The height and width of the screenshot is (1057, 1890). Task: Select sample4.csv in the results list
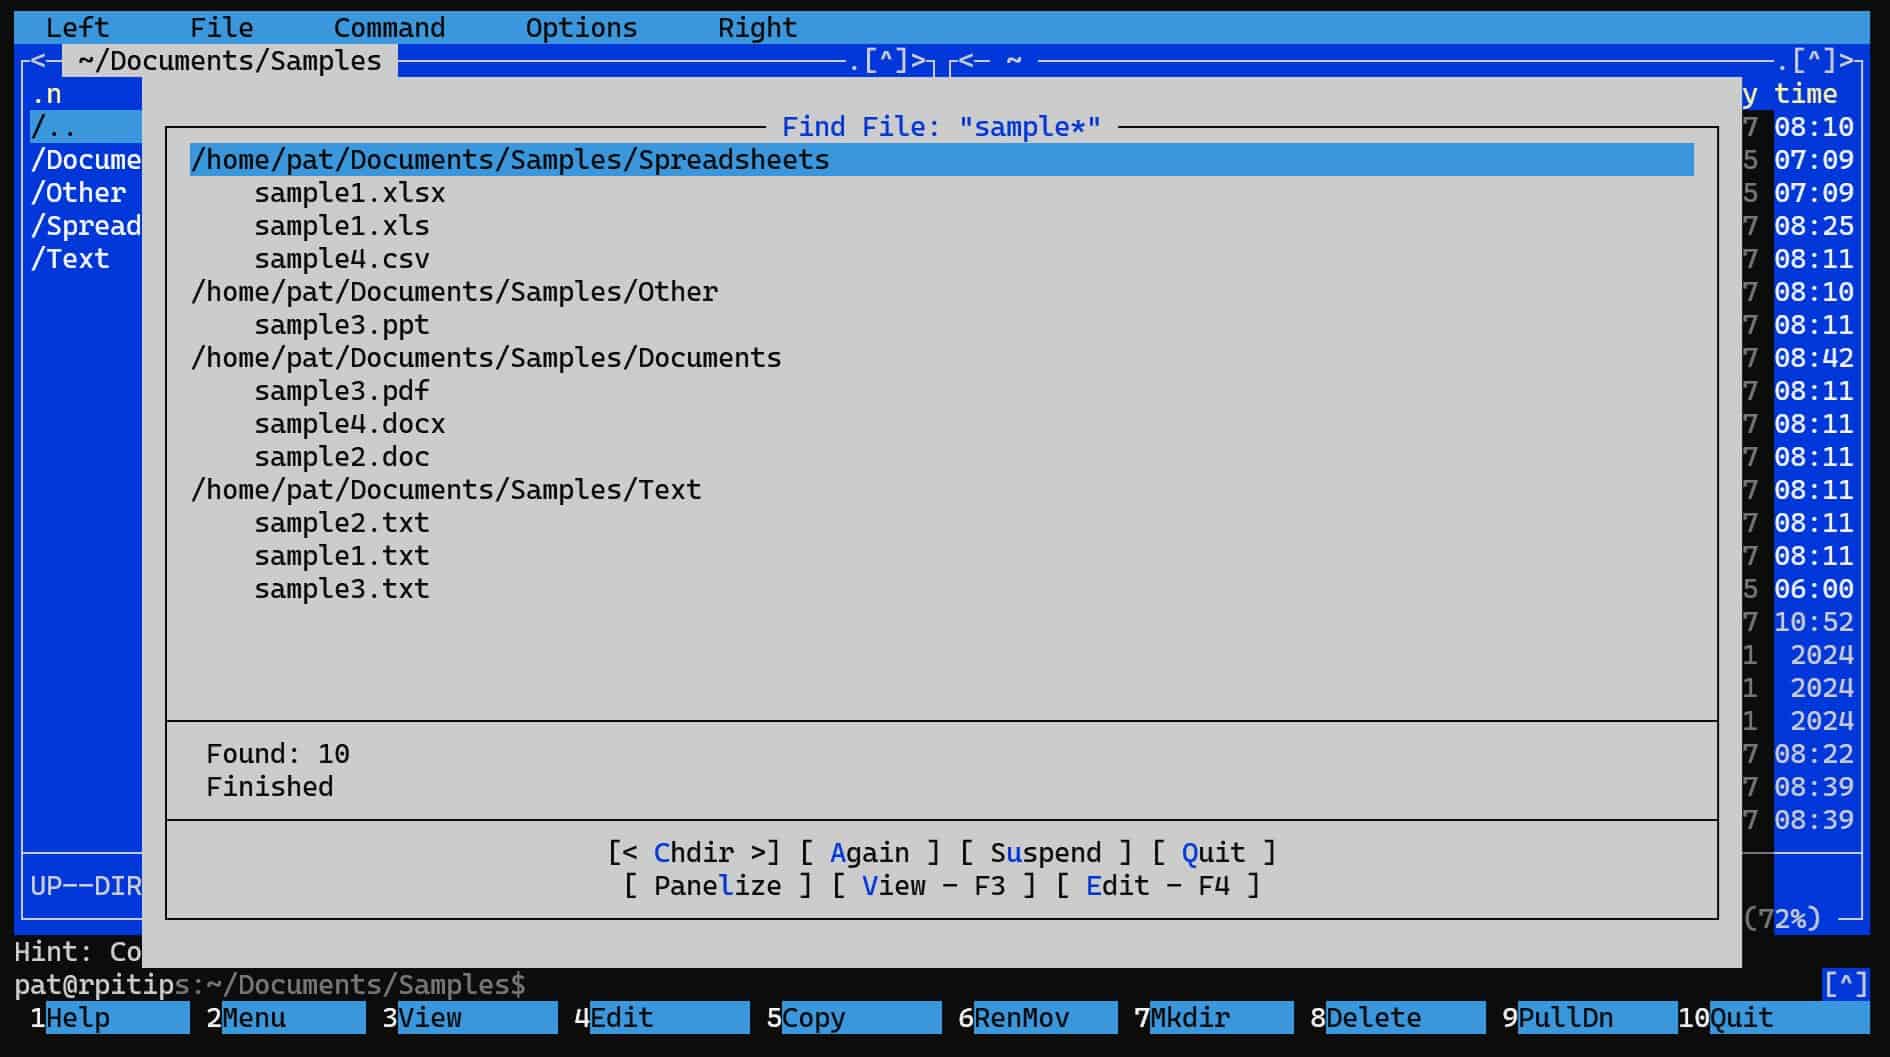[x=341, y=259]
